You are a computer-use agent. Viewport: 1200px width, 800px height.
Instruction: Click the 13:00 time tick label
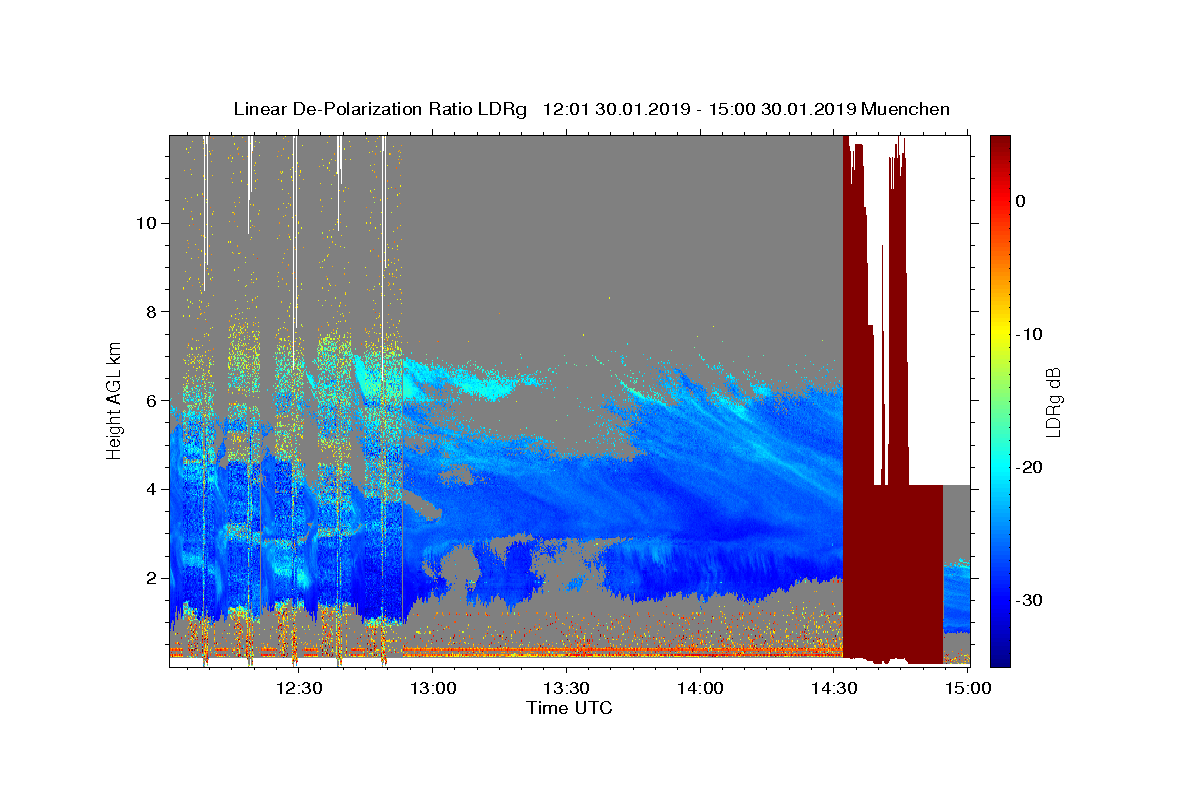coord(433,688)
